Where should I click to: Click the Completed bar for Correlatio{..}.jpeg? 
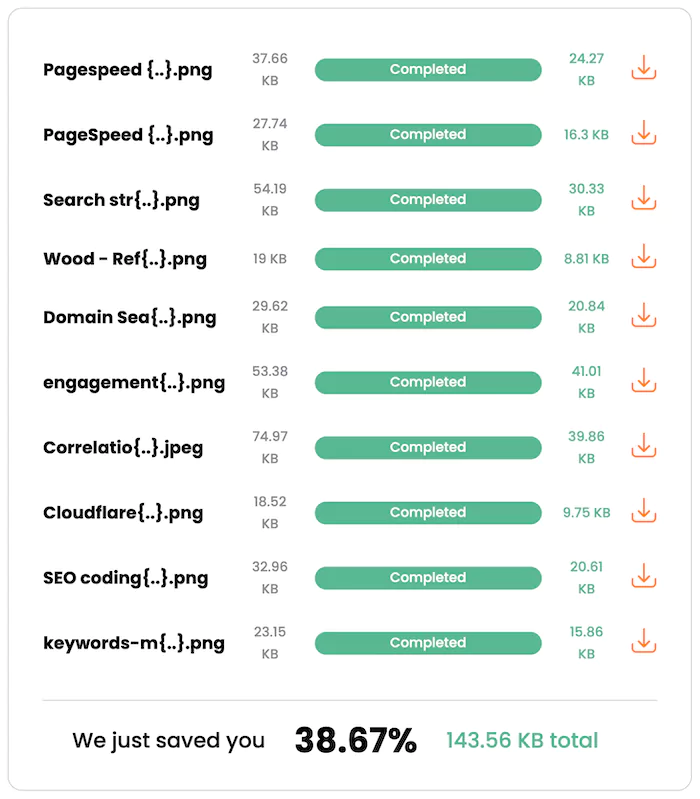pos(428,447)
